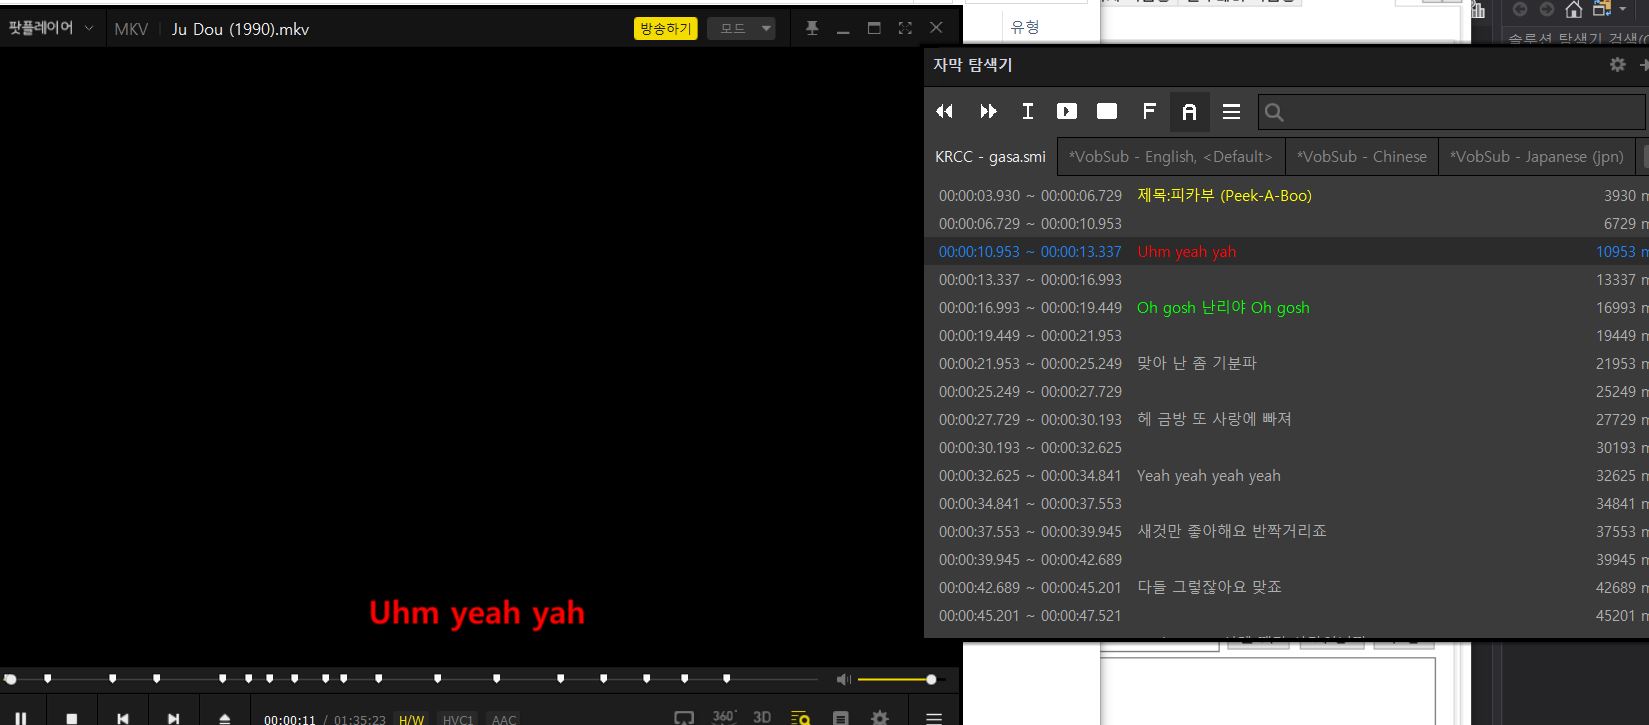Click the 00:00:11 elapsed time display
Viewport: 1649px width, 725px height.
click(289, 720)
